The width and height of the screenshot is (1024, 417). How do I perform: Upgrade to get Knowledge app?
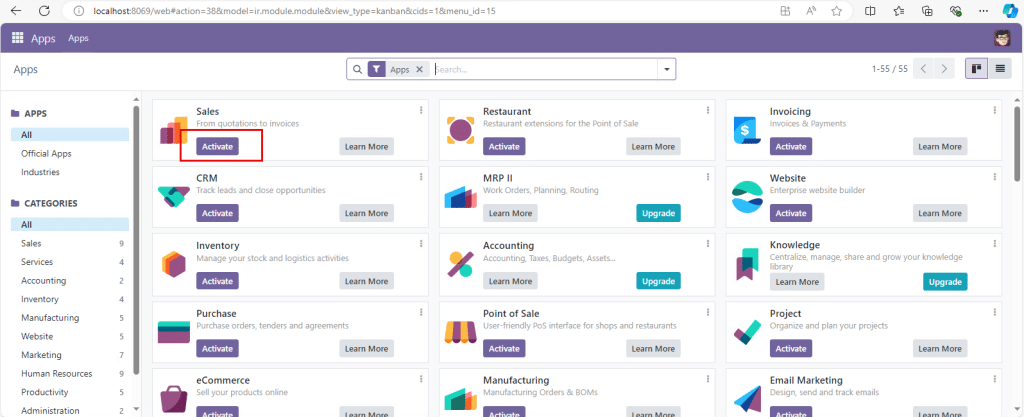pos(945,282)
